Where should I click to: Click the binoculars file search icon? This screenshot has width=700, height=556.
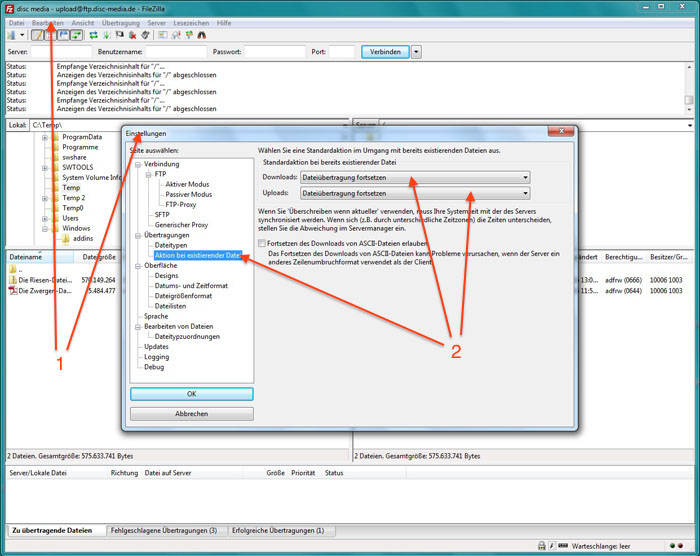click(x=202, y=35)
